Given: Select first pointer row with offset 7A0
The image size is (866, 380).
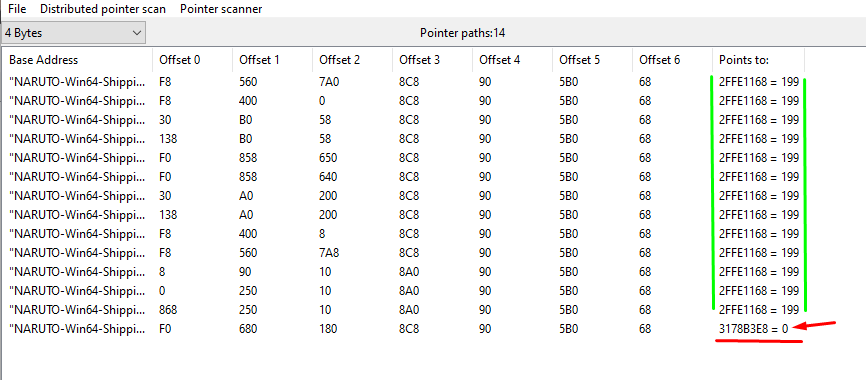Looking at the screenshot, I should point(404,82).
